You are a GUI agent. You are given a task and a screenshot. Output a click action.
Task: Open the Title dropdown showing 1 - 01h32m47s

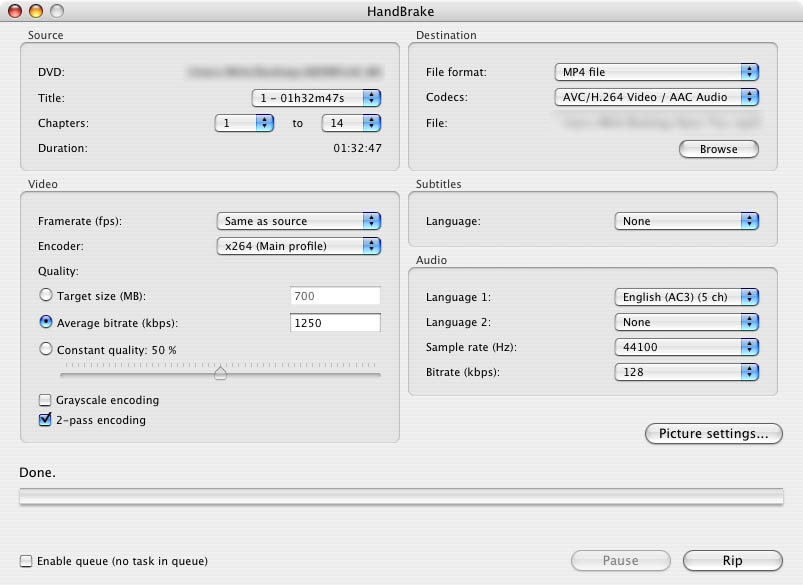[x=316, y=98]
